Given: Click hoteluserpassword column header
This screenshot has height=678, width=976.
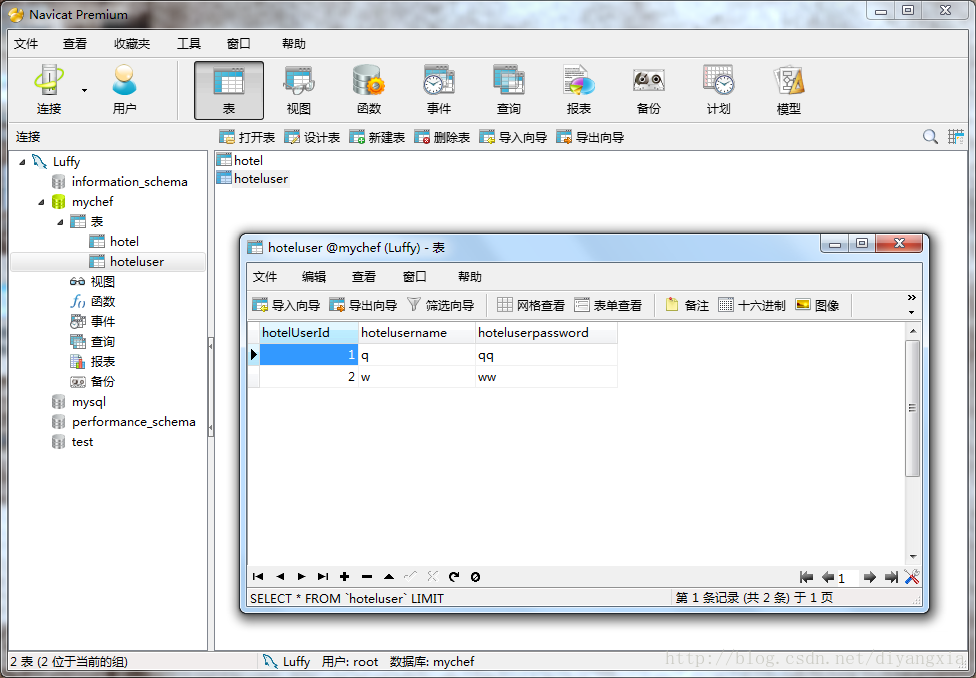Looking at the screenshot, I should tap(547, 332).
